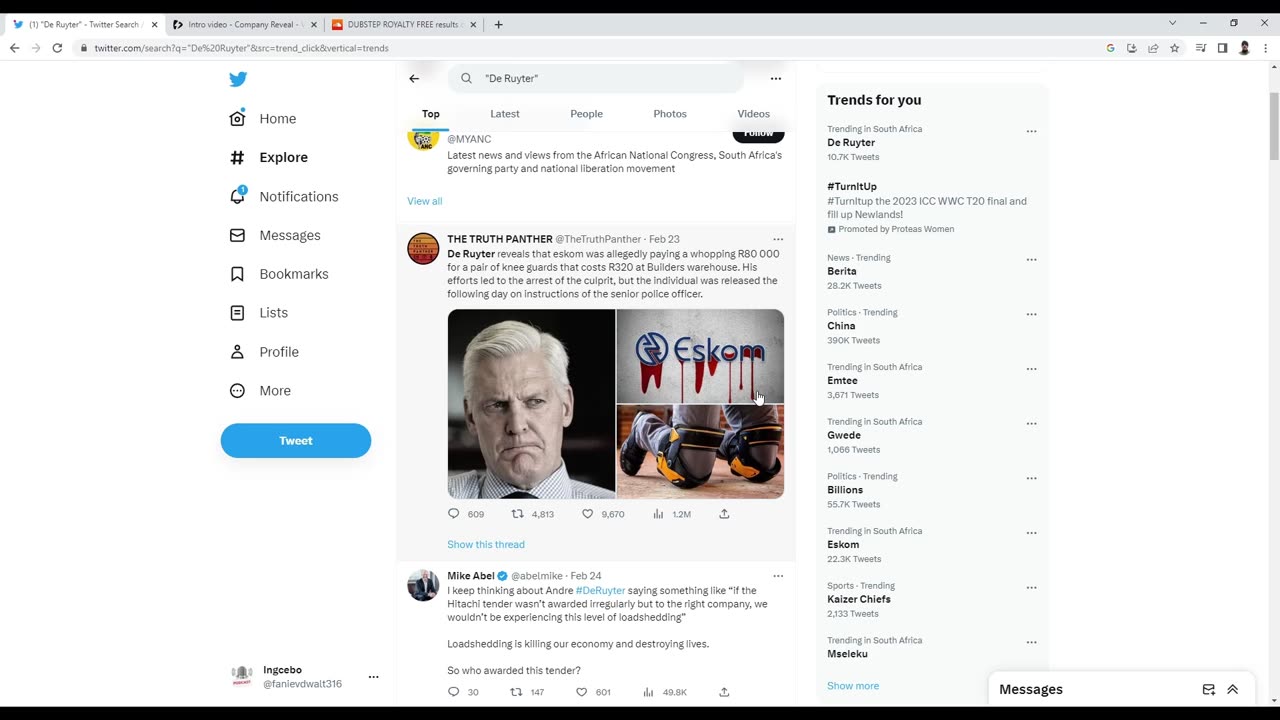The image size is (1280, 720).
Task: Open the Eskom logo image
Action: pyautogui.click(x=700, y=356)
